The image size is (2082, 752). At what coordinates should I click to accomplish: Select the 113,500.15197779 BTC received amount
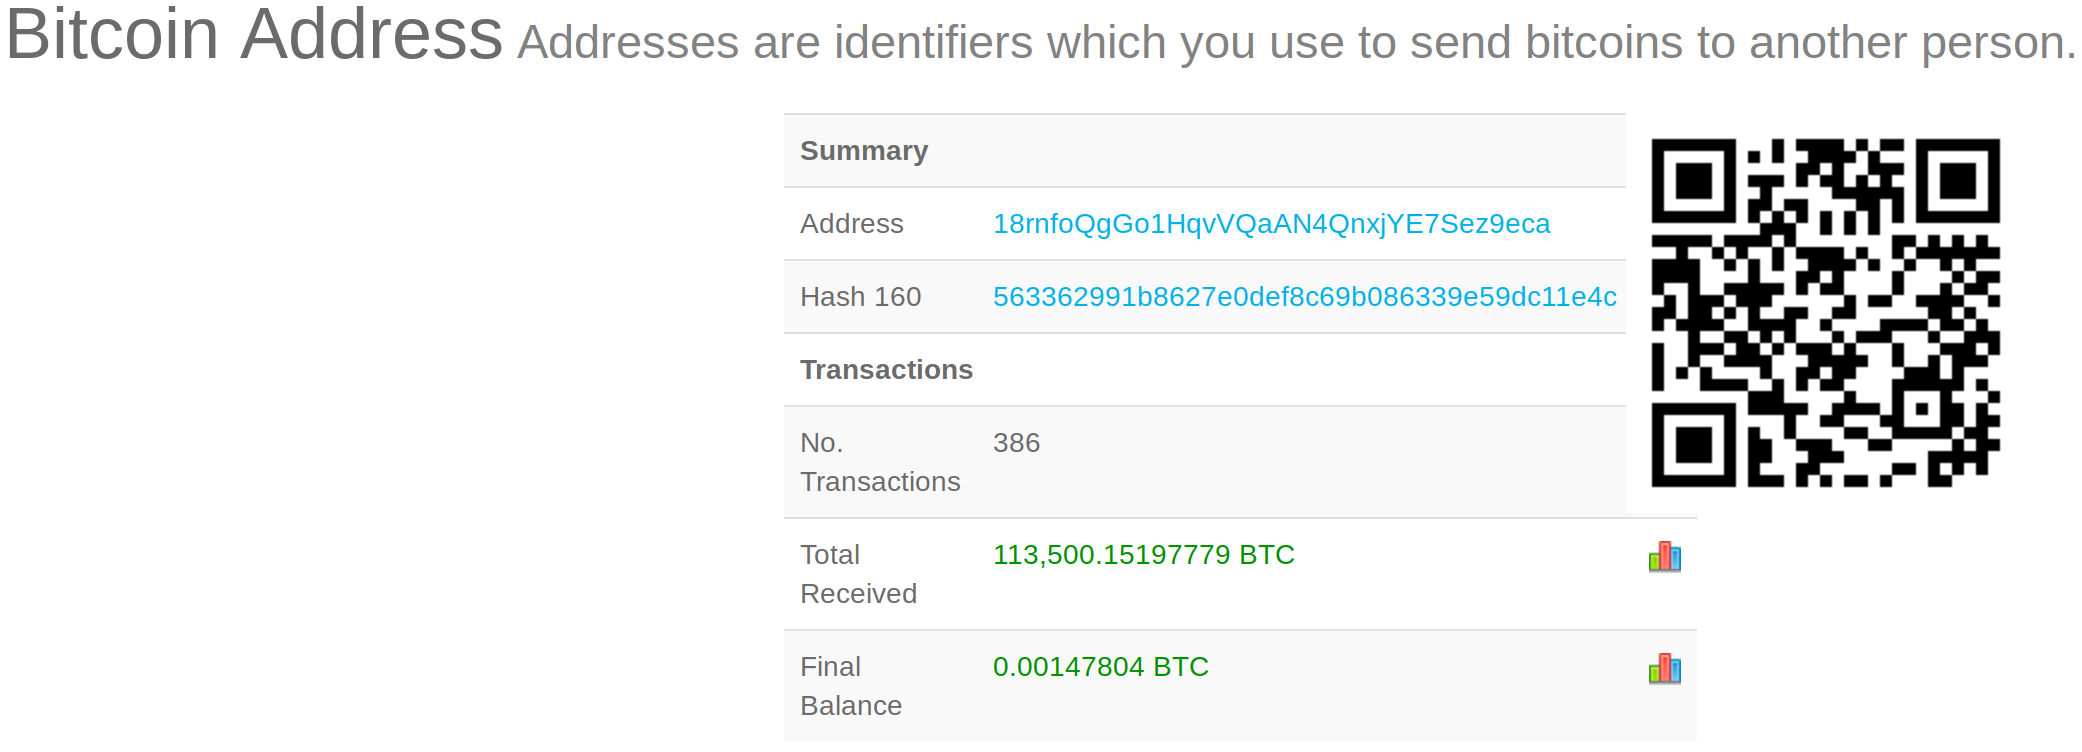click(x=1143, y=555)
